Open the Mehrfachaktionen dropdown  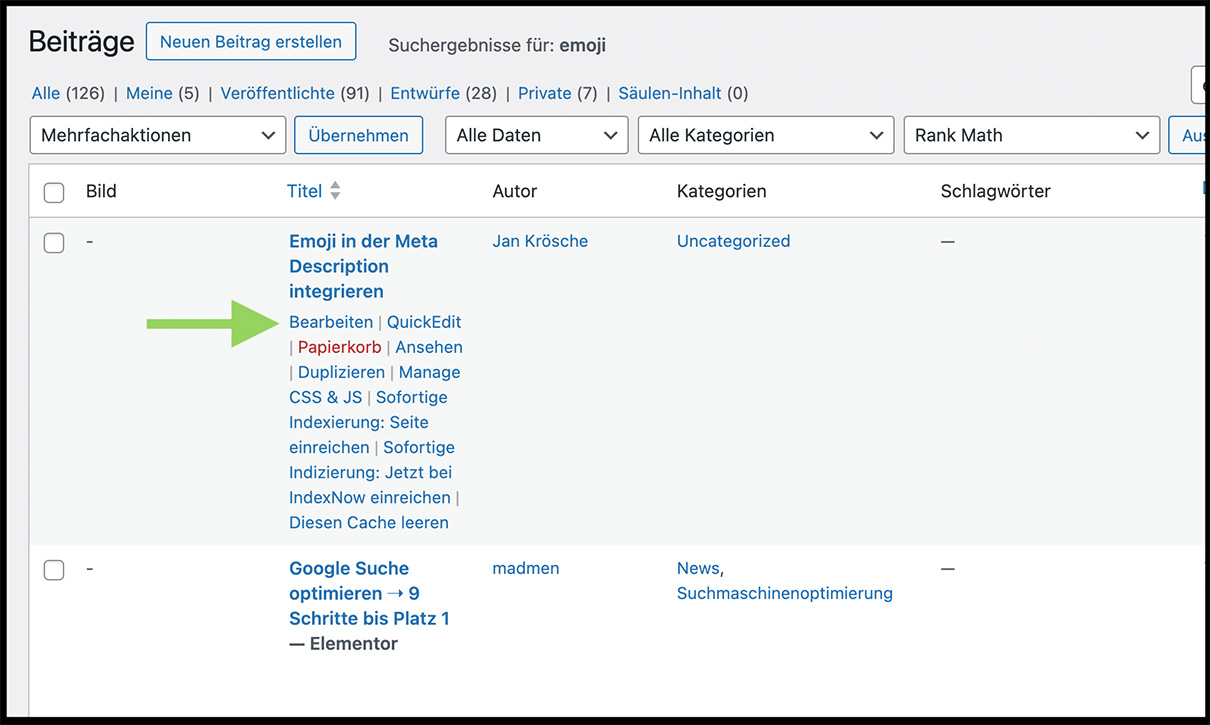[x=158, y=136]
